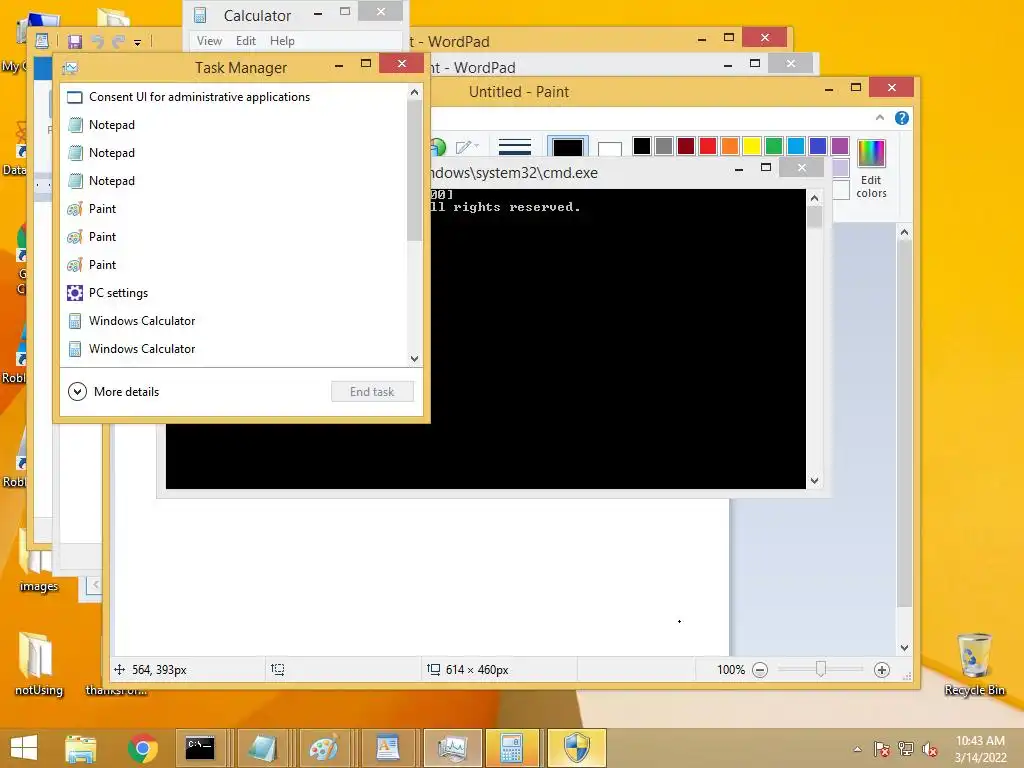This screenshot has width=1024, height=768.
Task: Pick the indigo swatch in Paint palette
Action: 818,146
